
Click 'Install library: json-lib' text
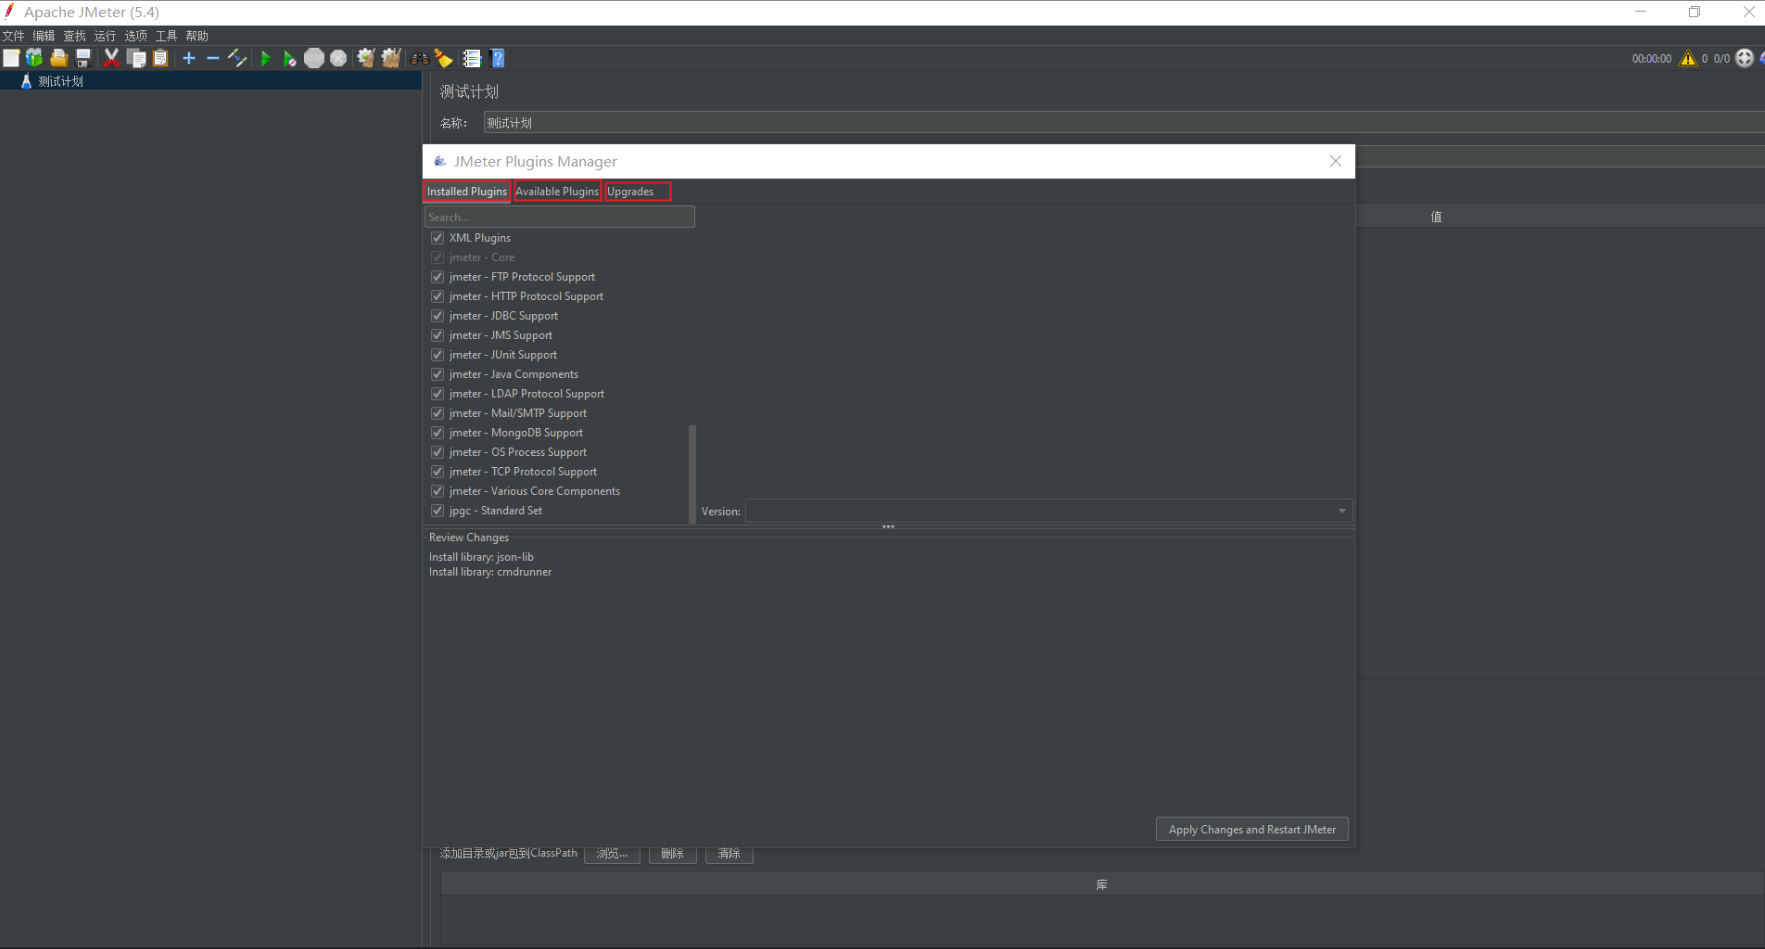[x=481, y=557]
